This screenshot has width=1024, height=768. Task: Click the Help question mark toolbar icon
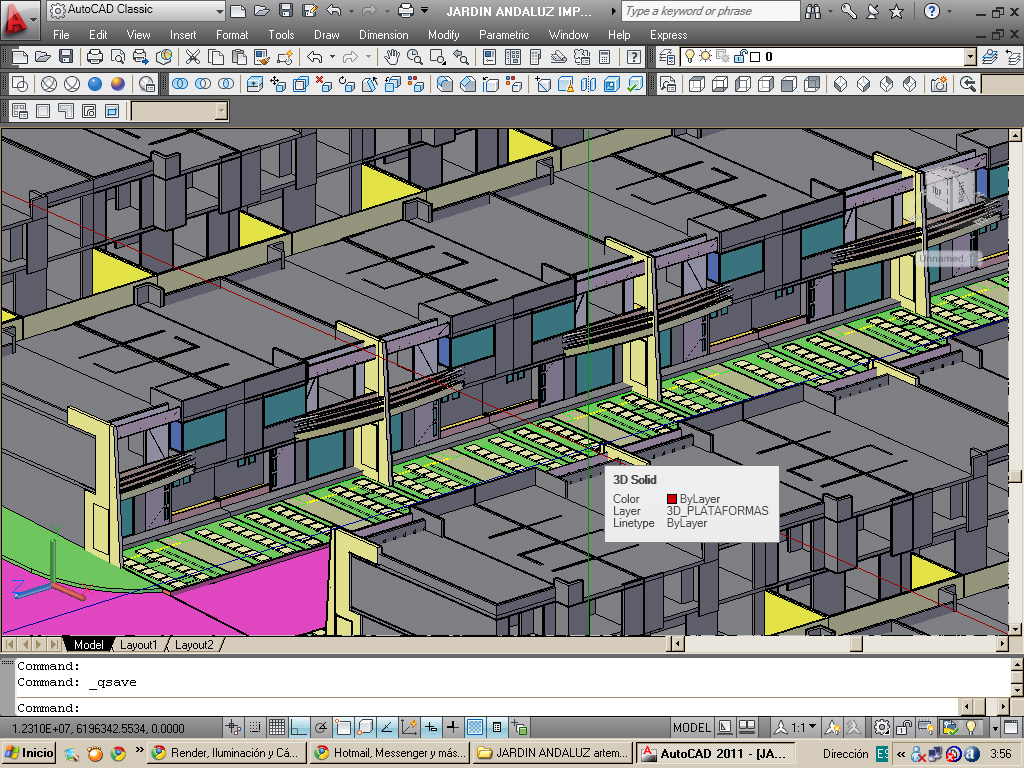click(634, 57)
